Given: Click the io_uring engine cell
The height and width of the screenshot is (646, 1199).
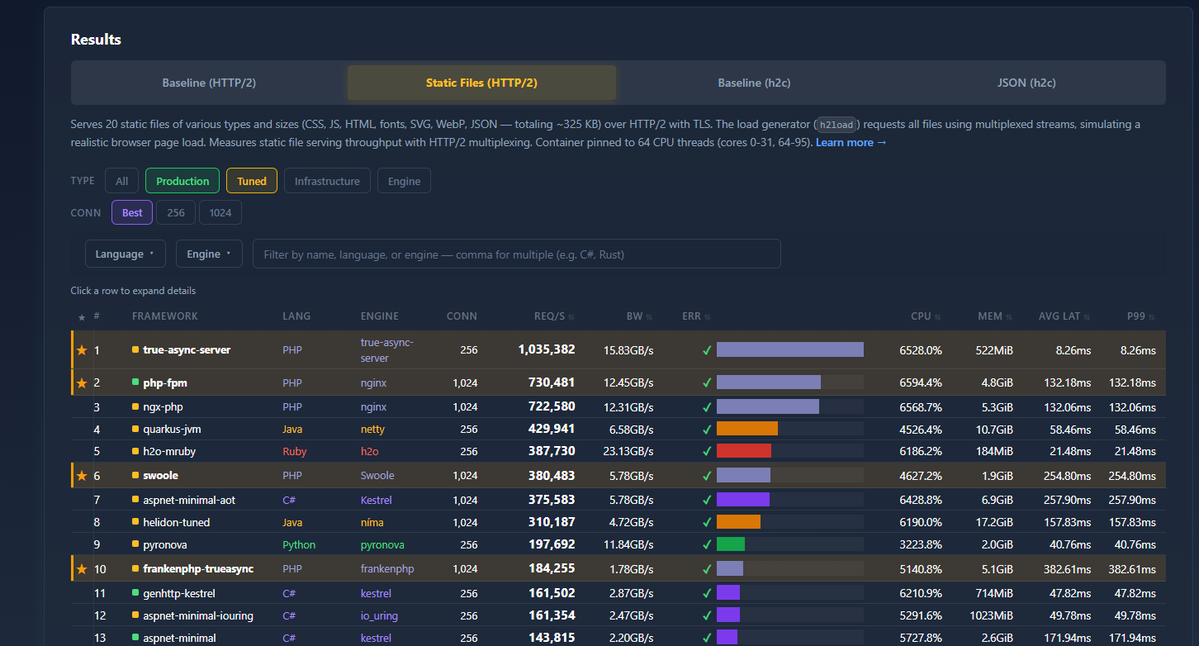Looking at the screenshot, I should click(x=379, y=615).
